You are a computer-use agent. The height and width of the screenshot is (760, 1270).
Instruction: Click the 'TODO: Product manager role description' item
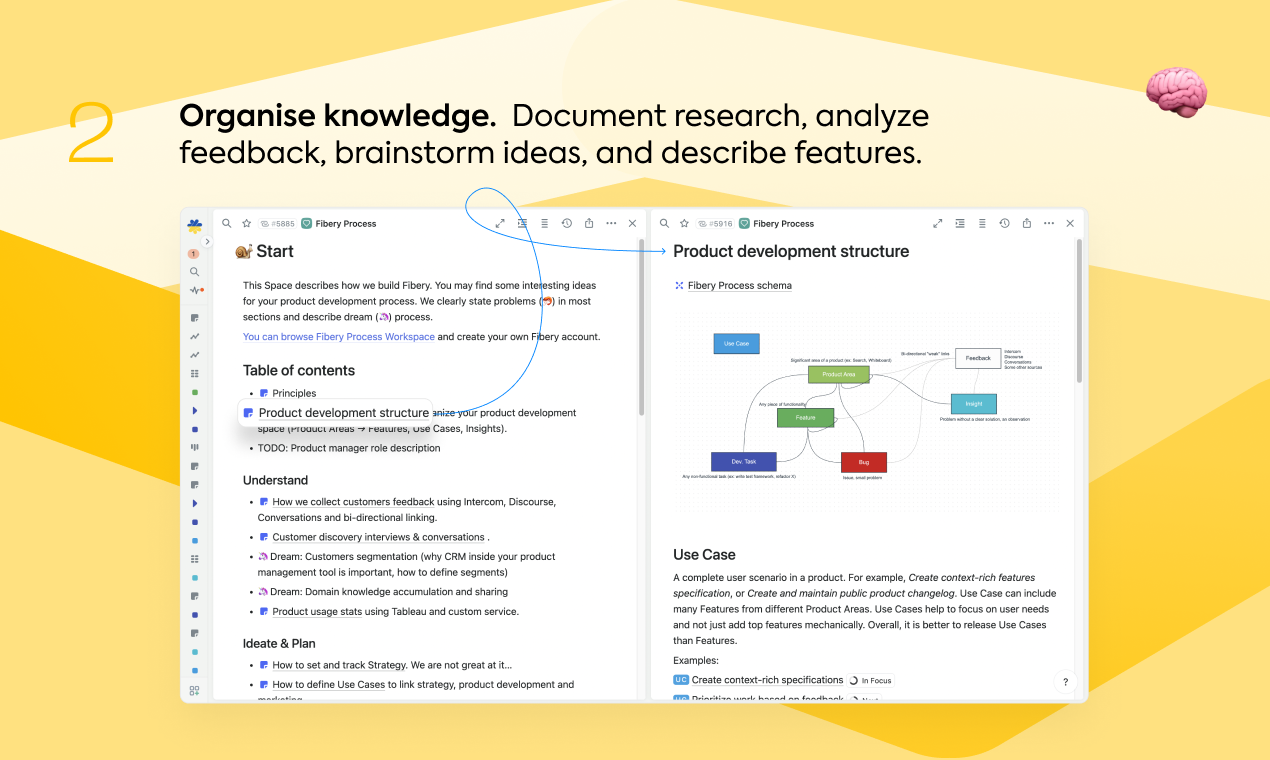(x=348, y=448)
